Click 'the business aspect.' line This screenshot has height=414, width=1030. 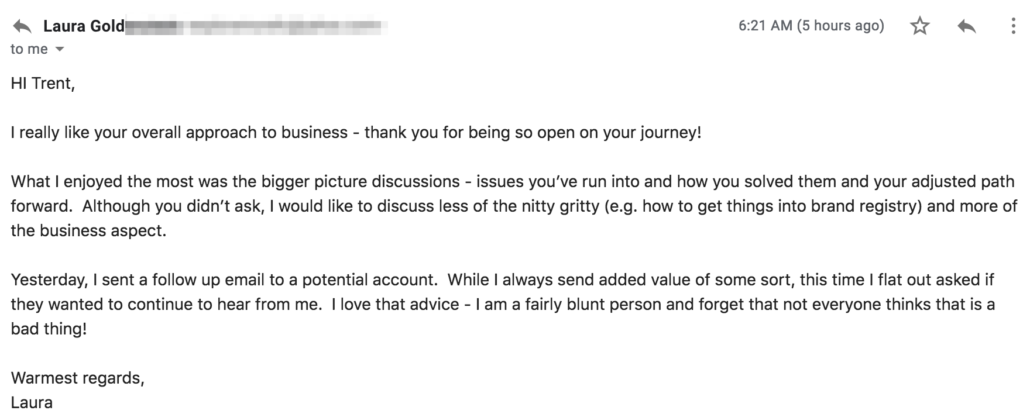click(x=89, y=231)
